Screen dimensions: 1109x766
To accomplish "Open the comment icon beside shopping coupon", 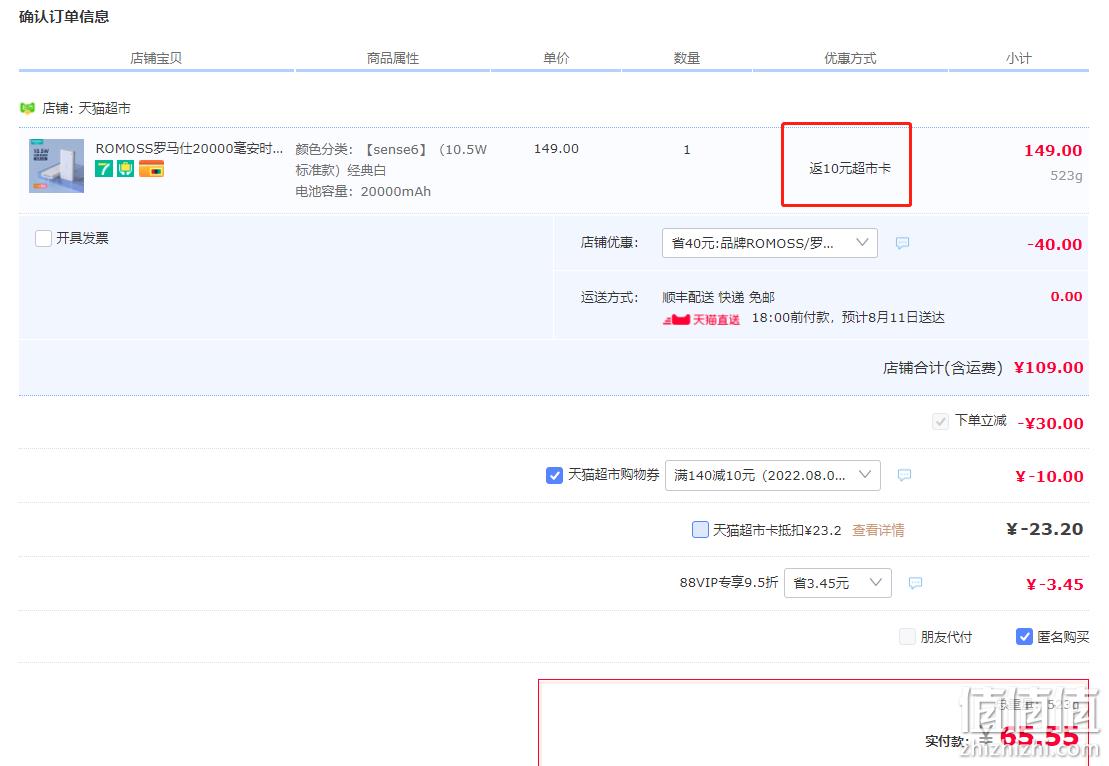I will pos(904,475).
